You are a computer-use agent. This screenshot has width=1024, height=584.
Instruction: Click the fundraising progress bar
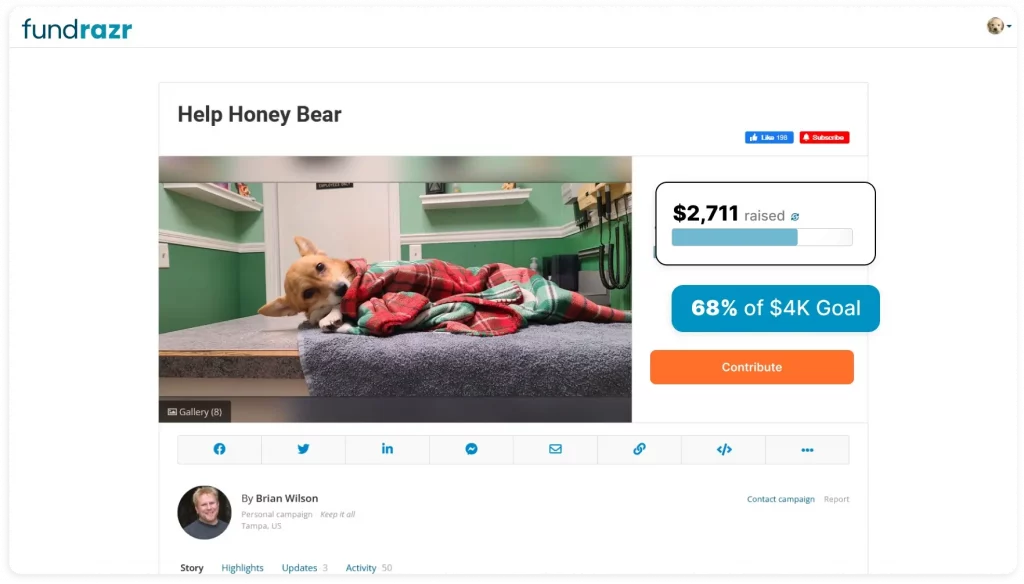(762, 237)
